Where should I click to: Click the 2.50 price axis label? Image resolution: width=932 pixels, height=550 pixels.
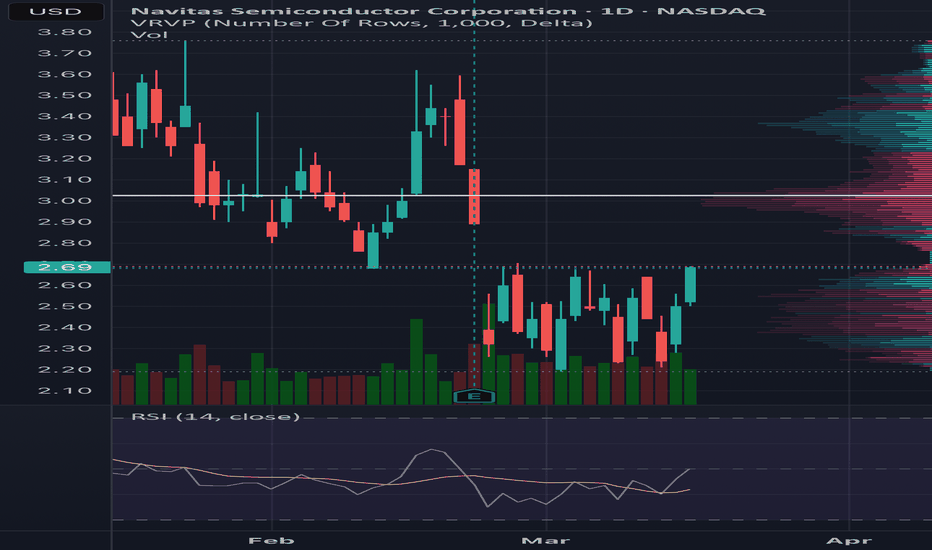[65, 306]
